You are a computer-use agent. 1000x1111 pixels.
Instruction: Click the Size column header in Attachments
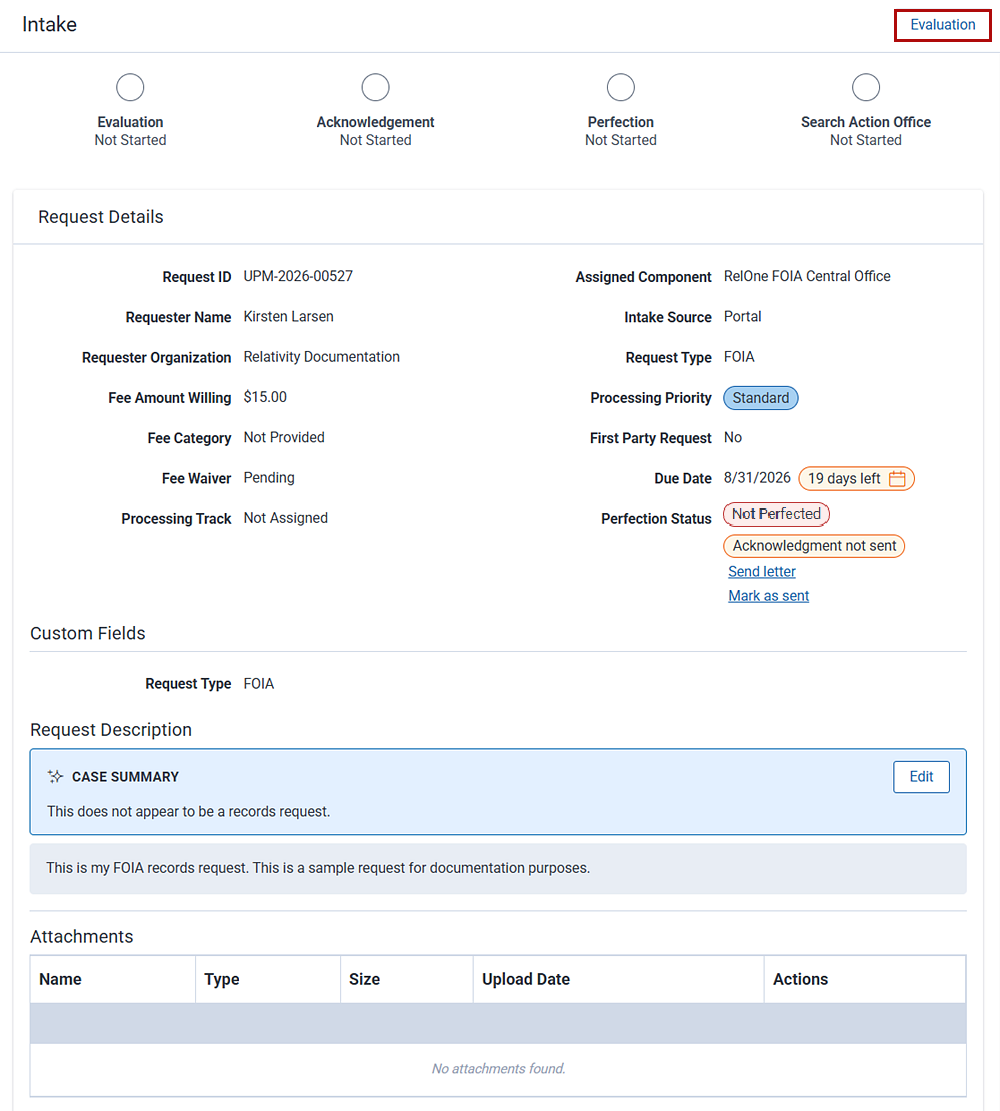pos(407,979)
